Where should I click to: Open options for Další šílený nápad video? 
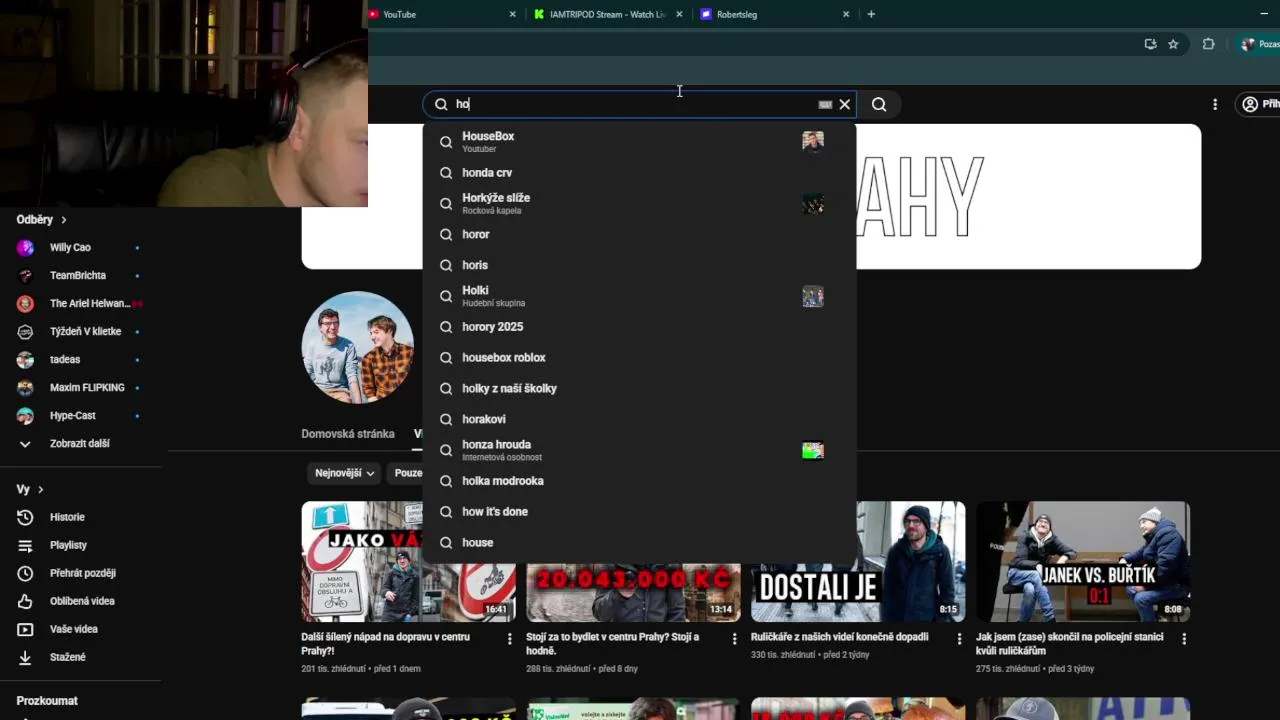(x=509, y=638)
